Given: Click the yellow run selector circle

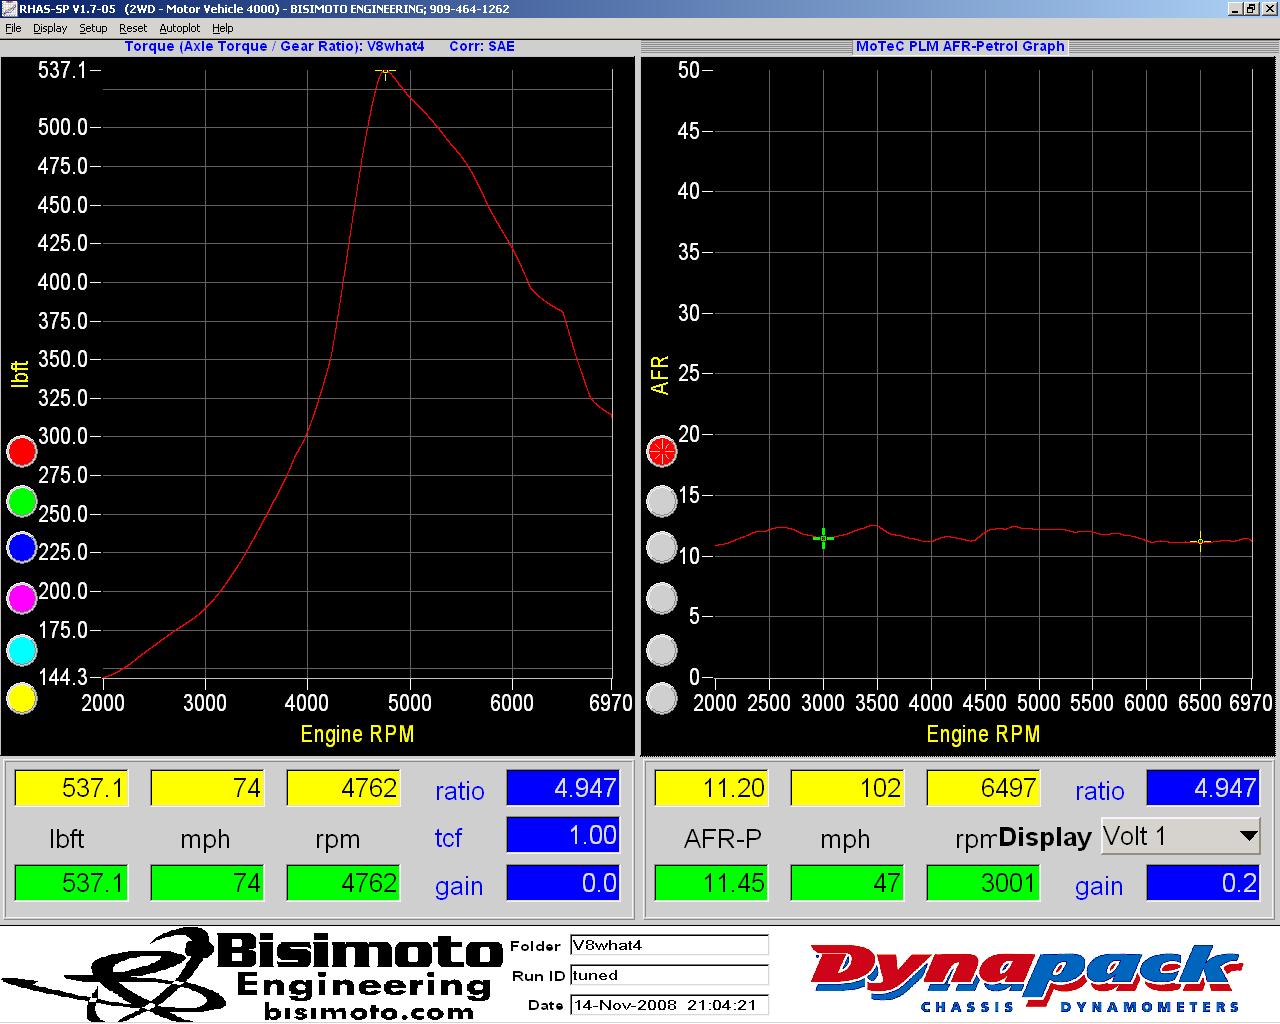Looking at the screenshot, I should coord(22,698).
